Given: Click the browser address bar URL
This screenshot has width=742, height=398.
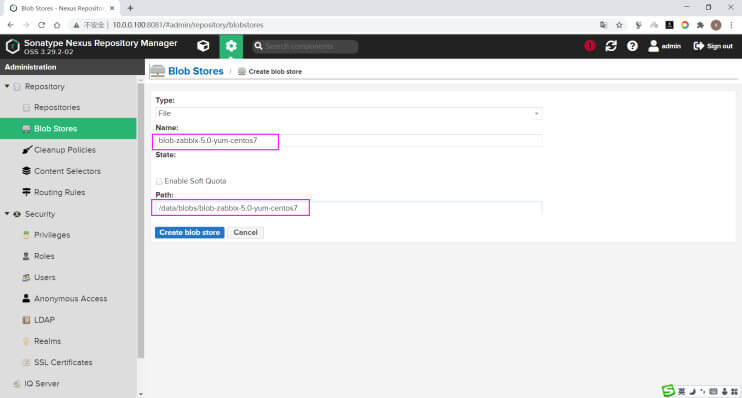Looking at the screenshot, I should pos(188,25).
